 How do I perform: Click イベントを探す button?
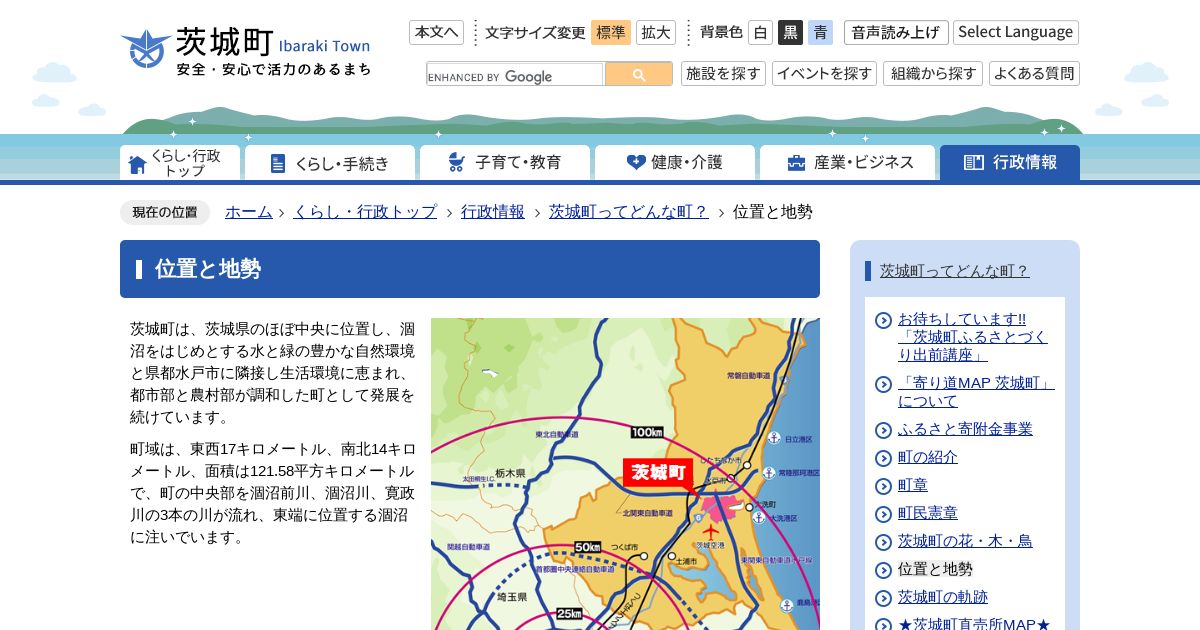(x=824, y=74)
